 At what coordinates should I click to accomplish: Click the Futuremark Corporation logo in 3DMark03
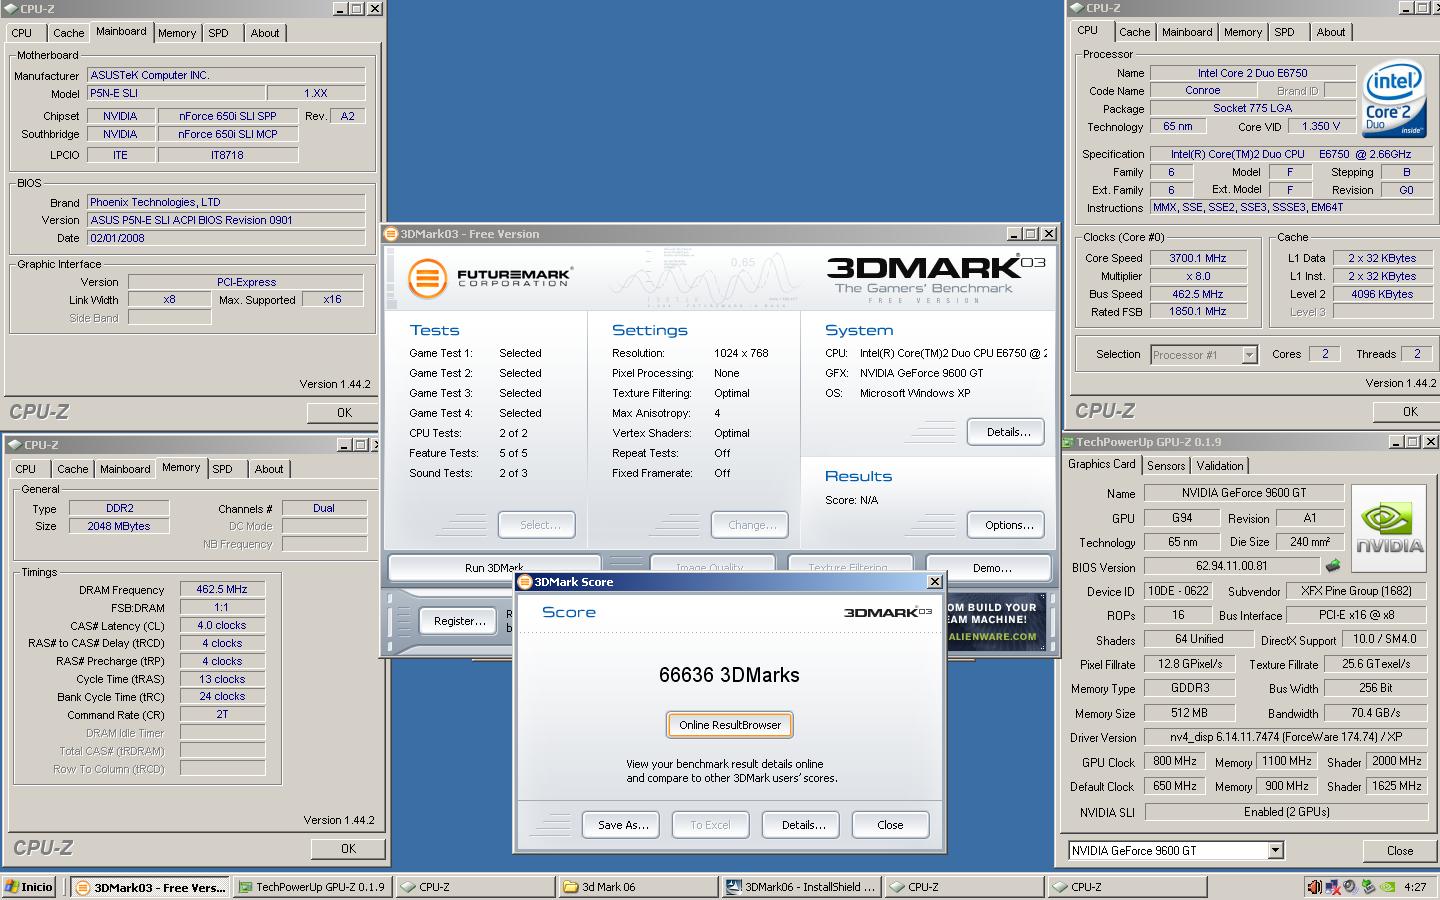coord(489,277)
